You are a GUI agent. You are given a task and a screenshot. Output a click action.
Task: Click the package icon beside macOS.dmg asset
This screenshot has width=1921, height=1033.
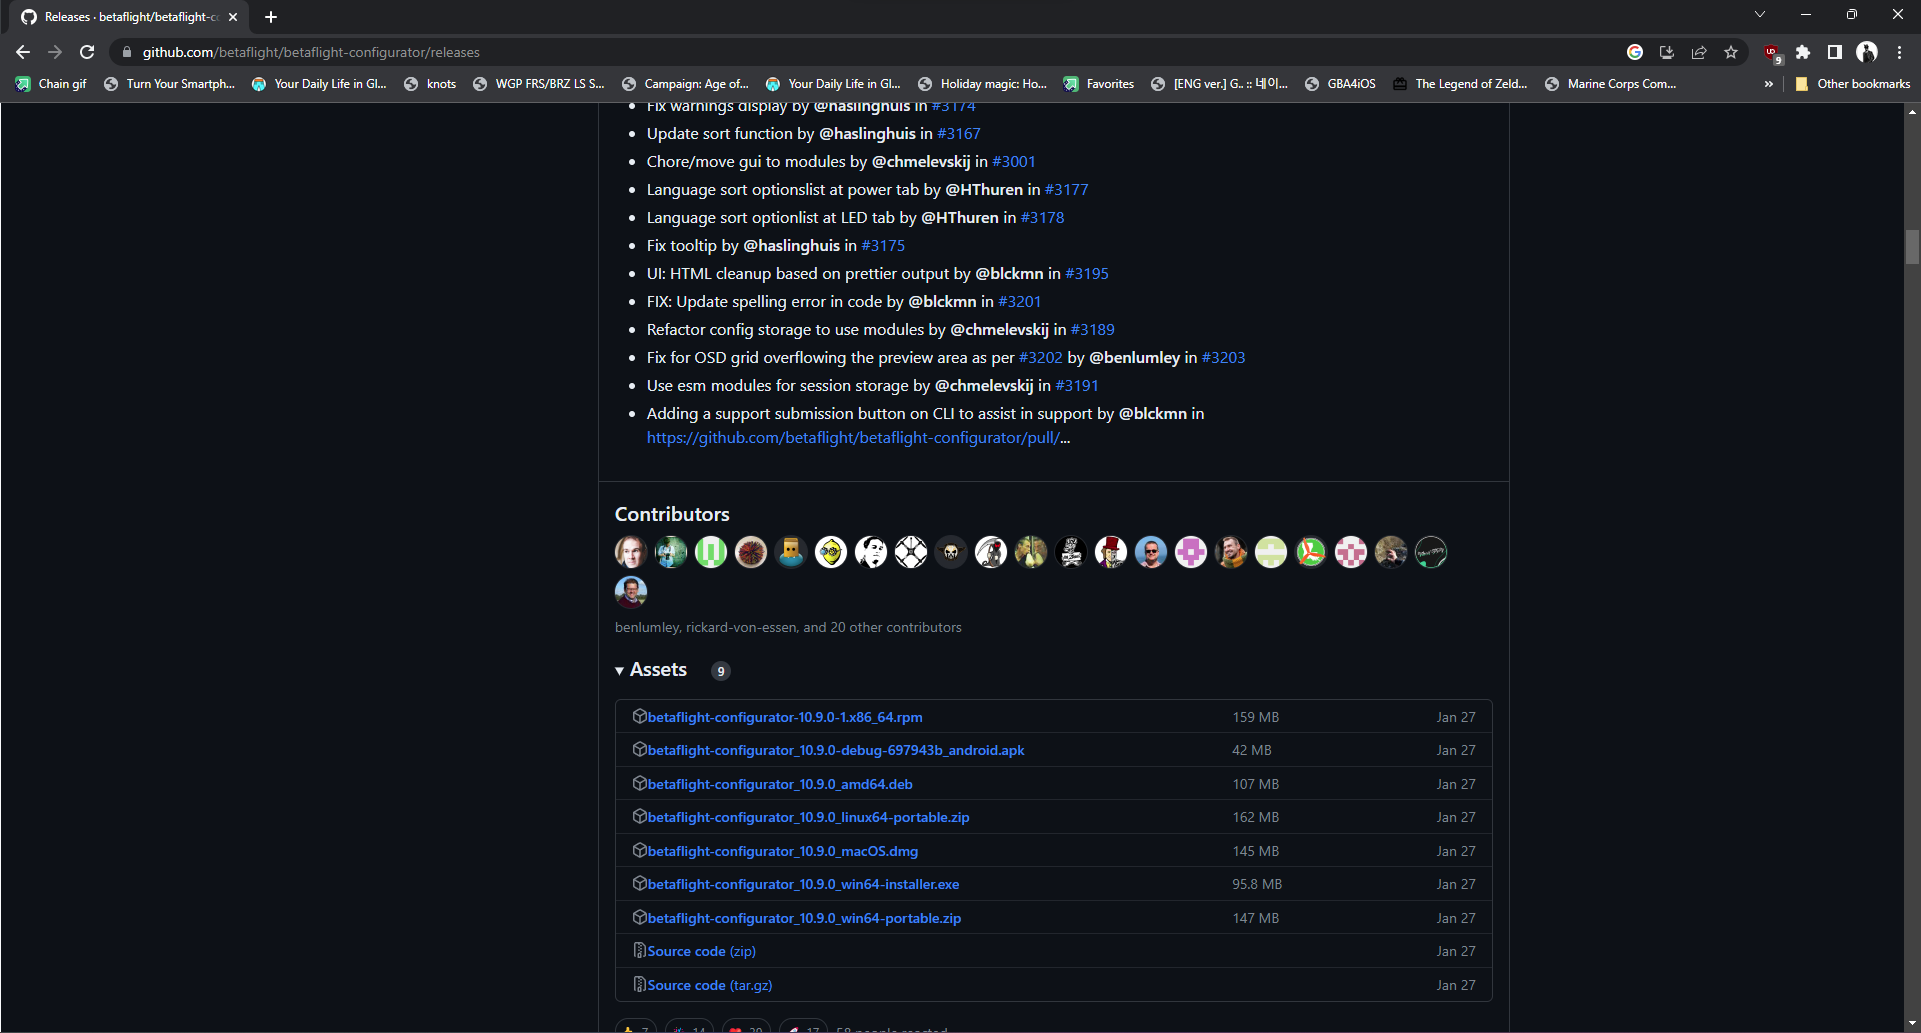click(640, 850)
